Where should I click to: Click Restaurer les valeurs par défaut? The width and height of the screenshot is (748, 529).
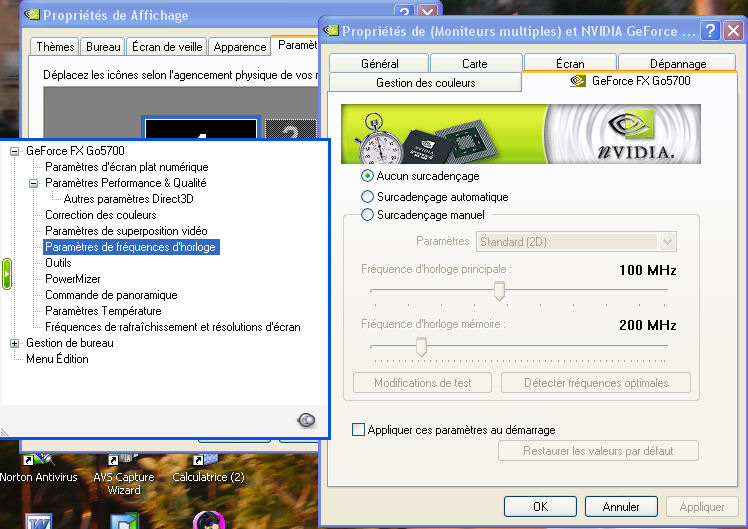(x=598, y=451)
